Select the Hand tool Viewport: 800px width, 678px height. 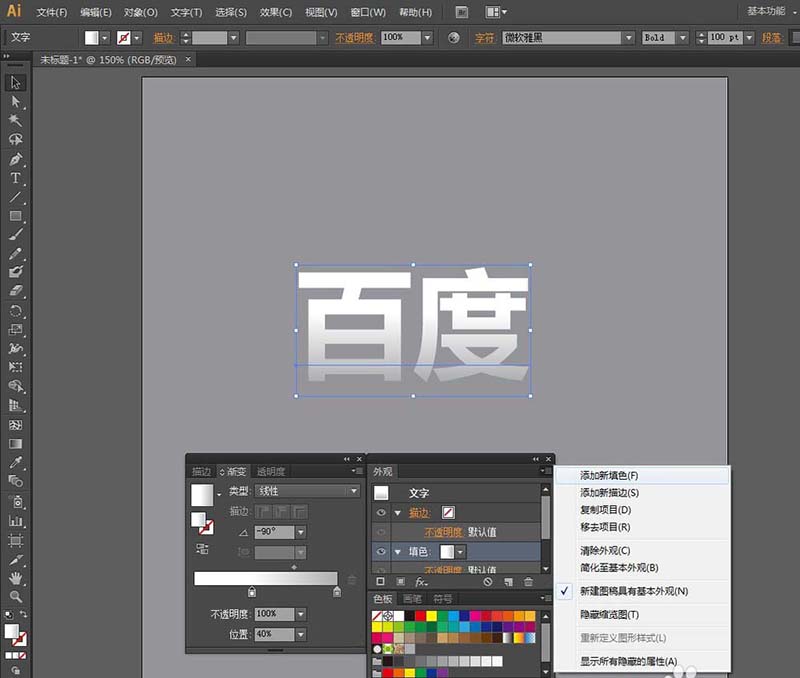coord(15,579)
